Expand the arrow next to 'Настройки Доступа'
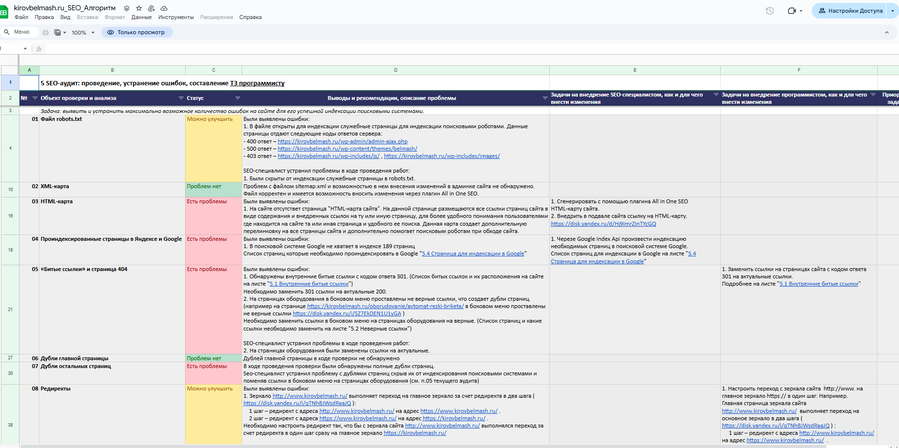 [892, 11]
